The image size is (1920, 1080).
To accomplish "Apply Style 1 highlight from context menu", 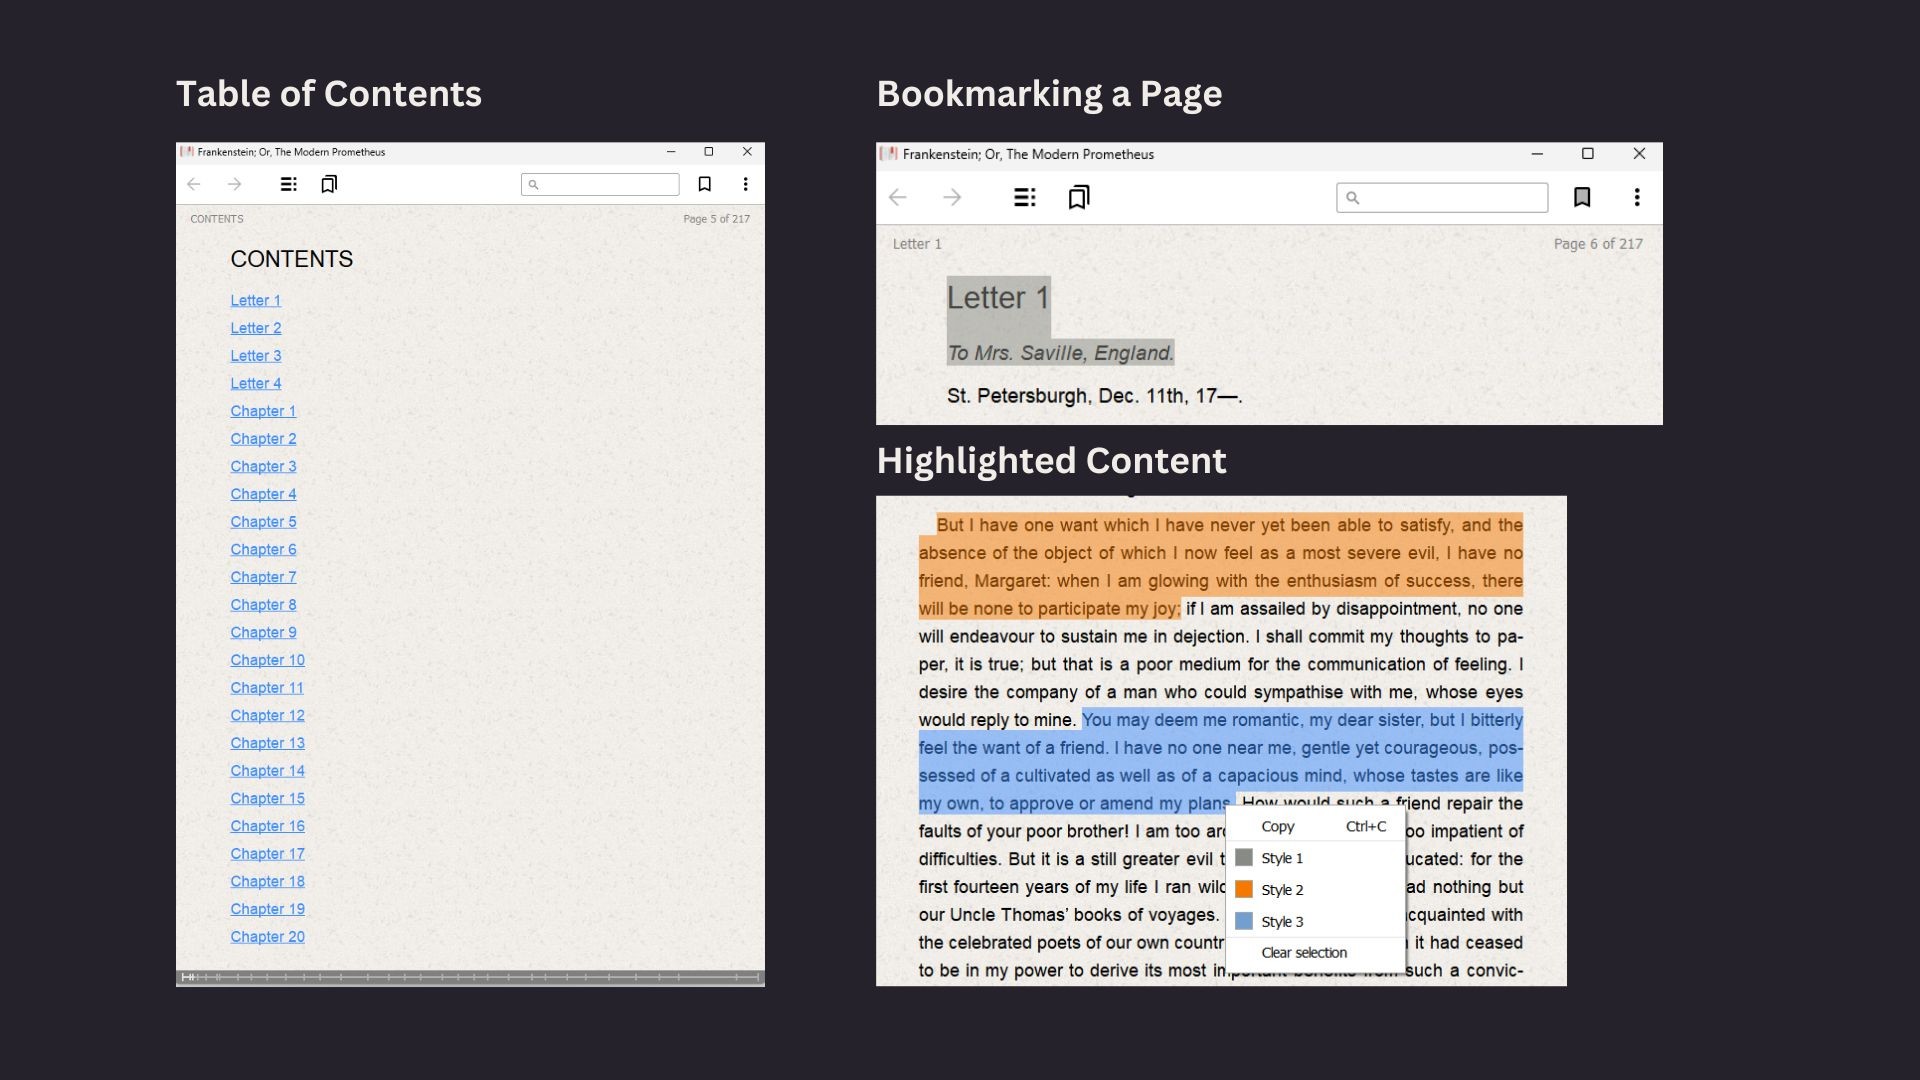I will [x=1315, y=858].
